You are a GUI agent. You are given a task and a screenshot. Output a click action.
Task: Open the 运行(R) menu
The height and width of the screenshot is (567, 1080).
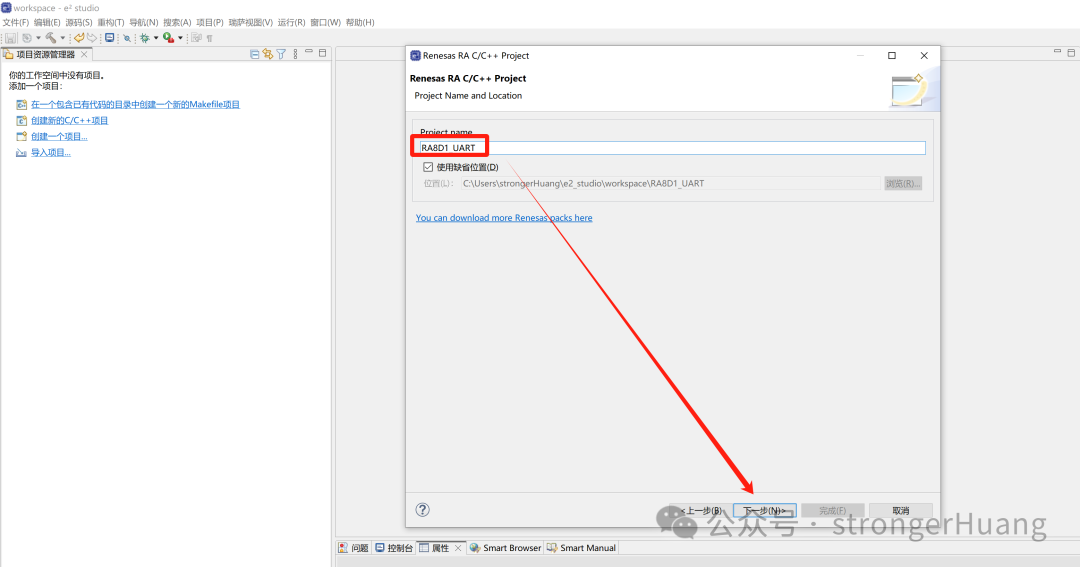point(291,22)
